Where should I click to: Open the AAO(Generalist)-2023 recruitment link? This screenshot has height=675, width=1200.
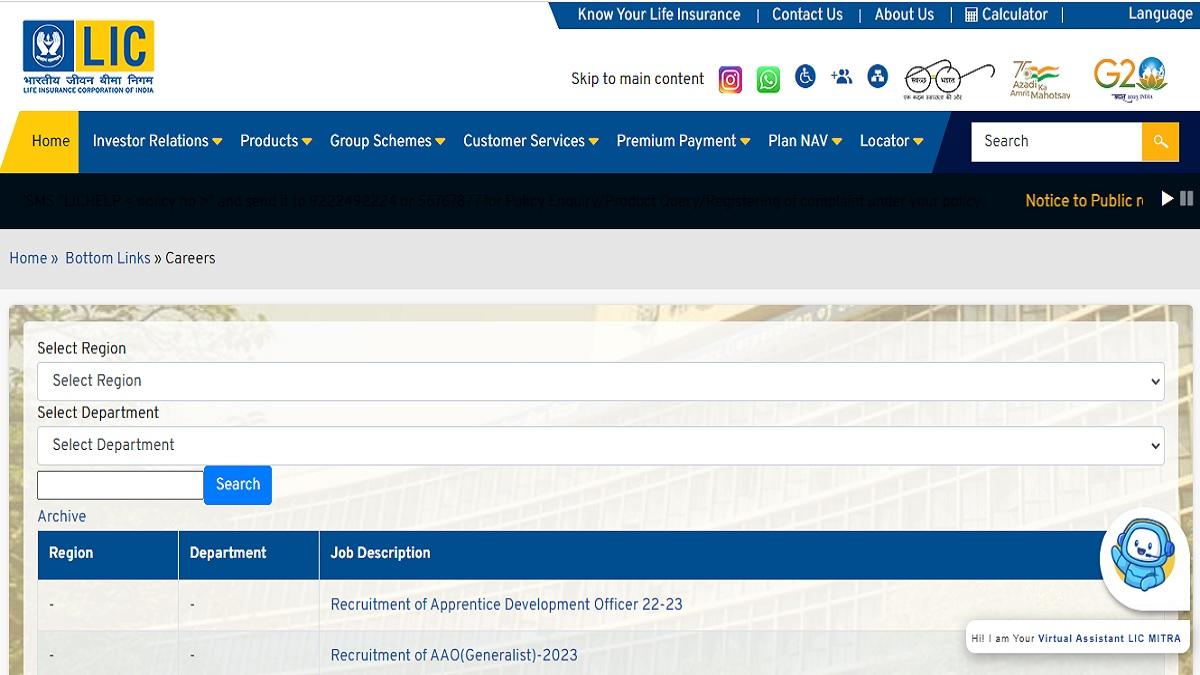pyautogui.click(x=453, y=655)
